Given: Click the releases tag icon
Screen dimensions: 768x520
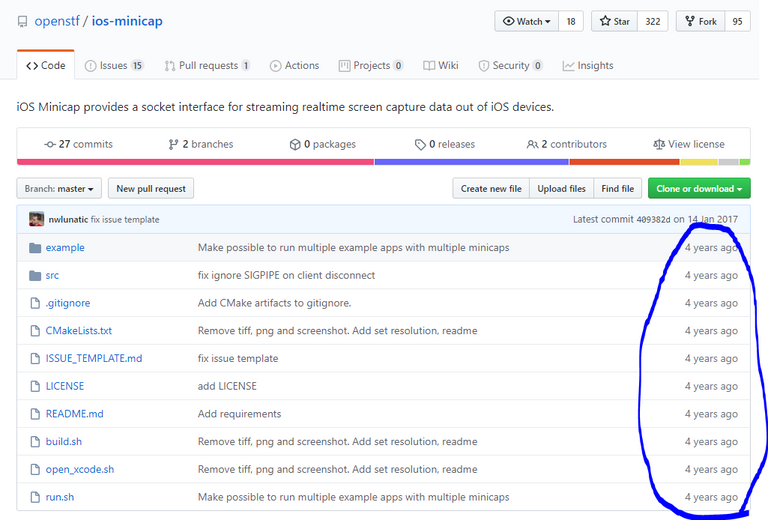Looking at the screenshot, I should point(420,144).
